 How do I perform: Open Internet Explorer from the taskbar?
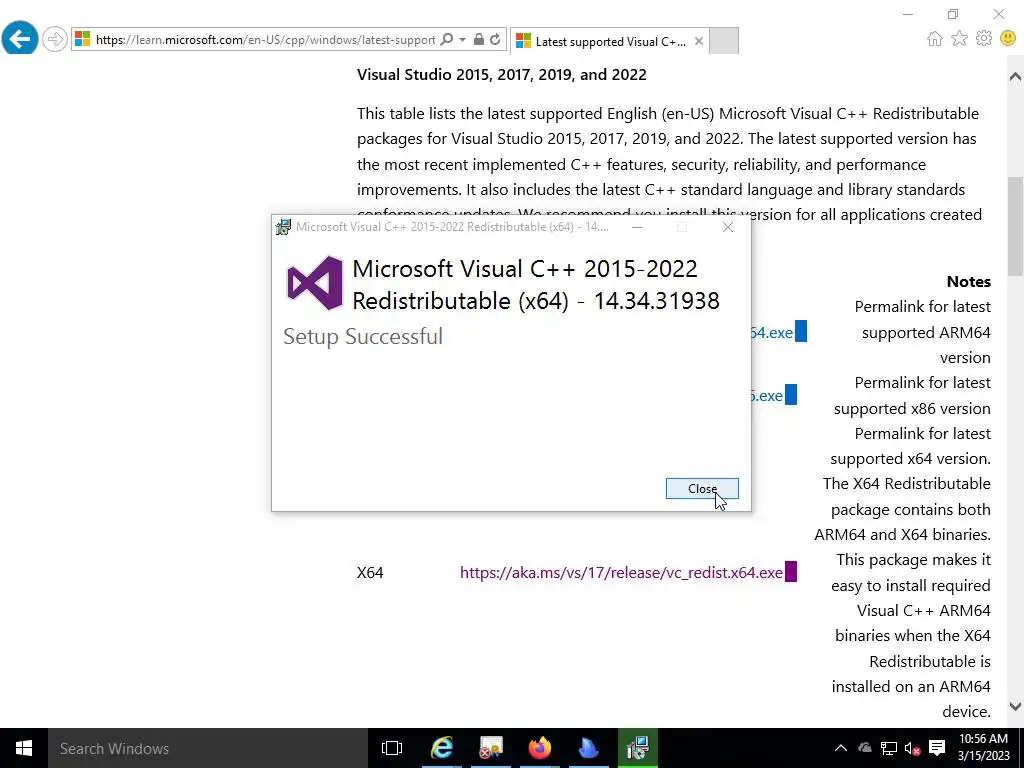point(442,748)
